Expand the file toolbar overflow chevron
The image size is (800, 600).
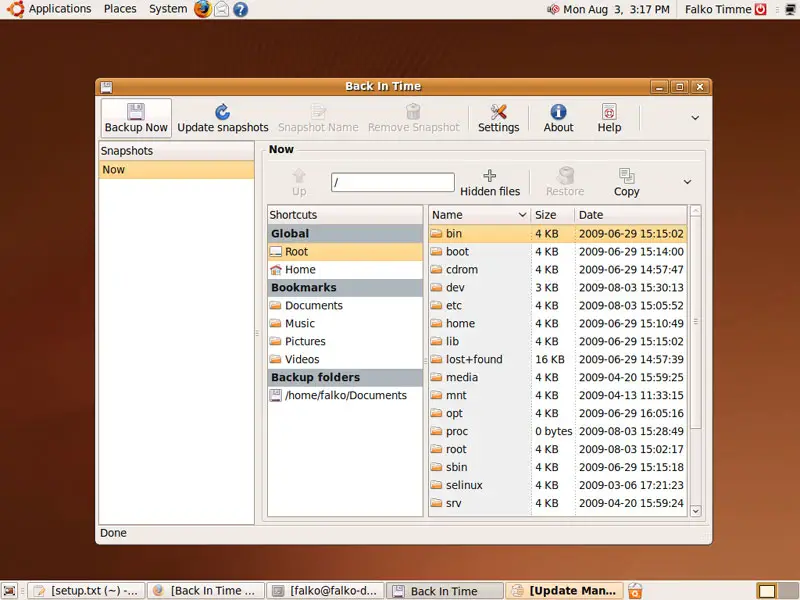coord(687,182)
